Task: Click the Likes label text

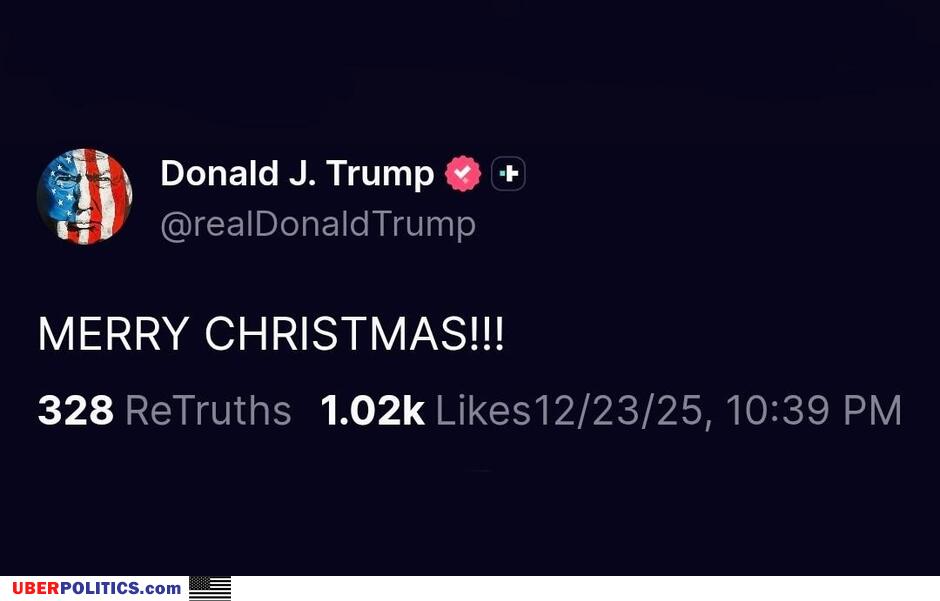Action: (x=481, y=410)
